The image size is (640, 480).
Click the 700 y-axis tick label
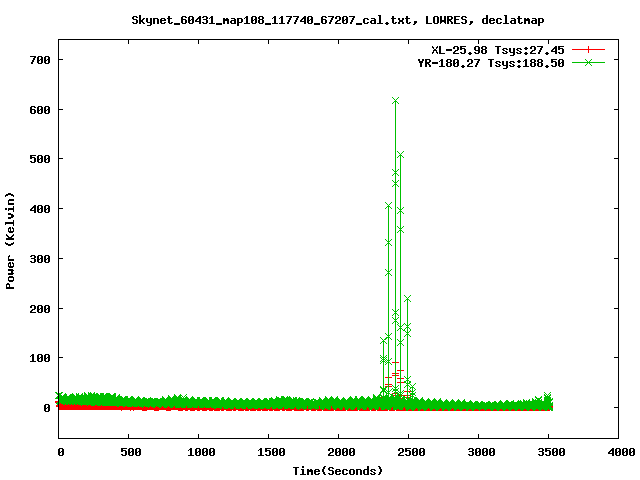pos(40,60)
